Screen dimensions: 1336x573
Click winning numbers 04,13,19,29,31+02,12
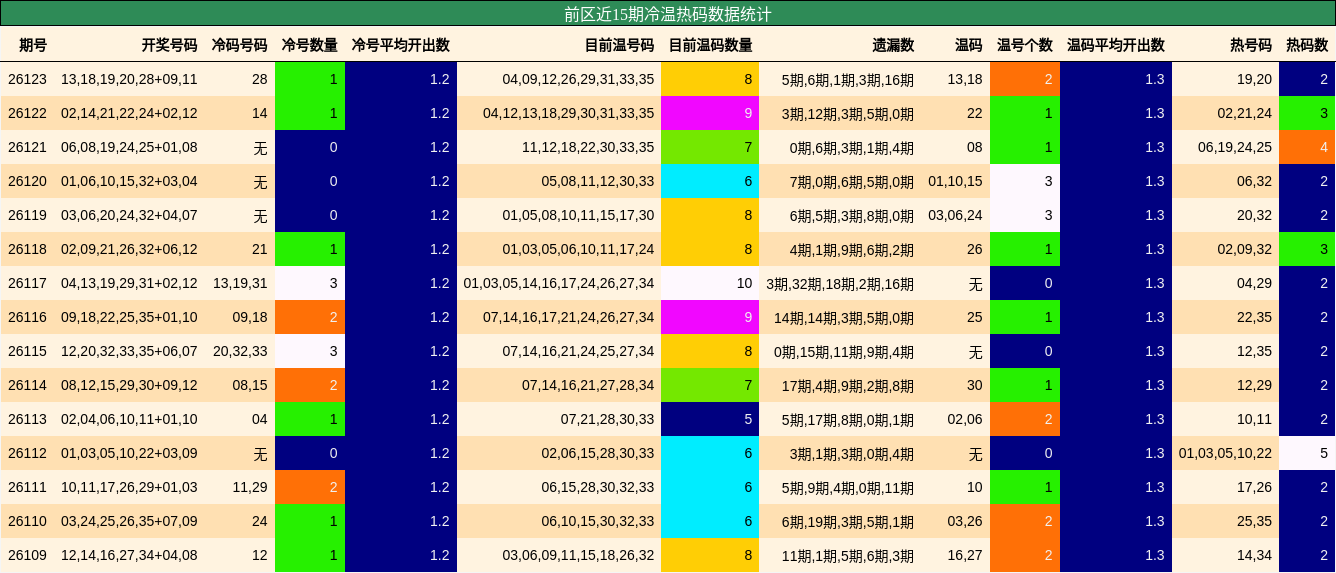[x=129, y=283]
